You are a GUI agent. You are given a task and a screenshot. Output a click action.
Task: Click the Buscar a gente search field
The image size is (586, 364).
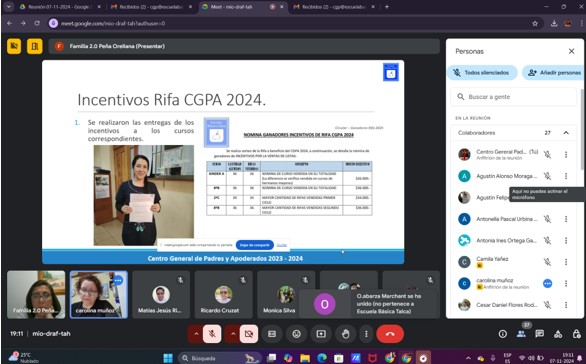point(514,97)
